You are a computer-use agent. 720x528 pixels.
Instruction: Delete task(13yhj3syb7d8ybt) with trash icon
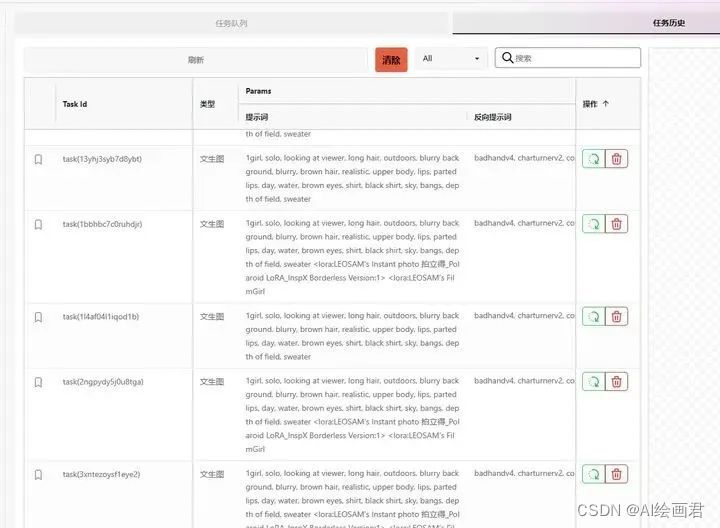(x=616, y=159)
